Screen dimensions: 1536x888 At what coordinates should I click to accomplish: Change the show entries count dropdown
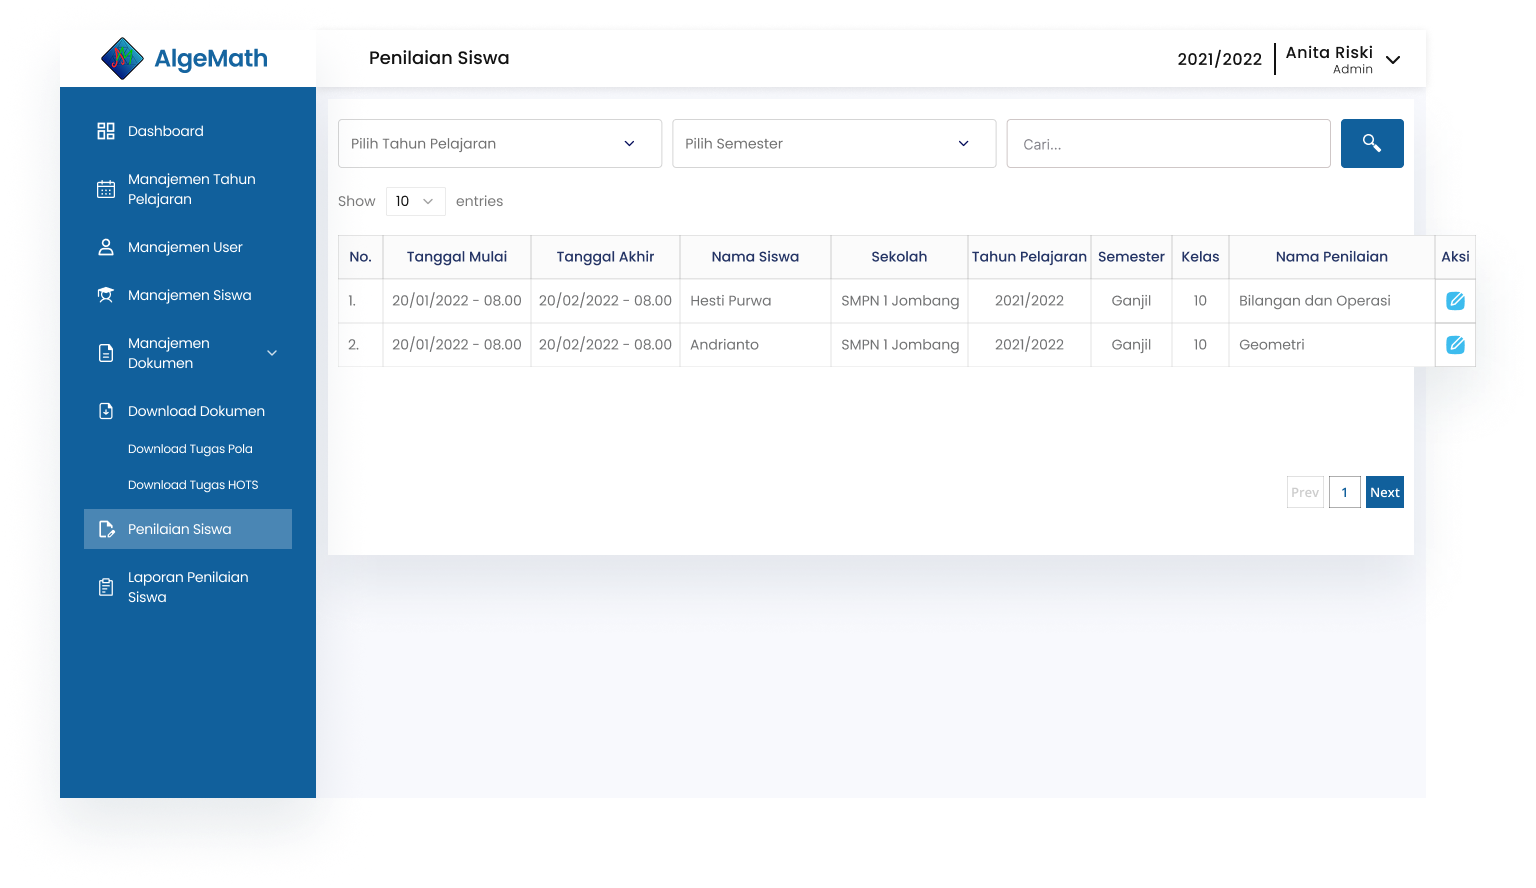click(416, 201)
